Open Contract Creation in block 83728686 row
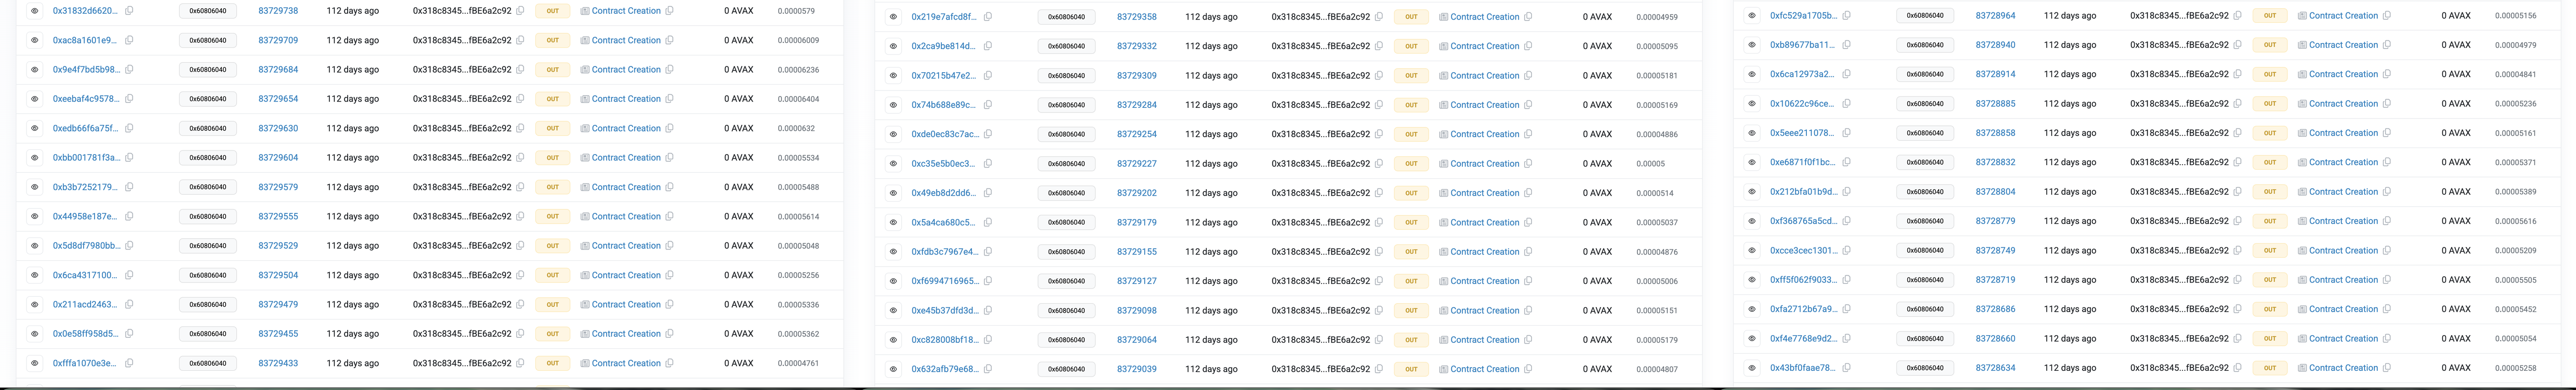 [2344, 309]
